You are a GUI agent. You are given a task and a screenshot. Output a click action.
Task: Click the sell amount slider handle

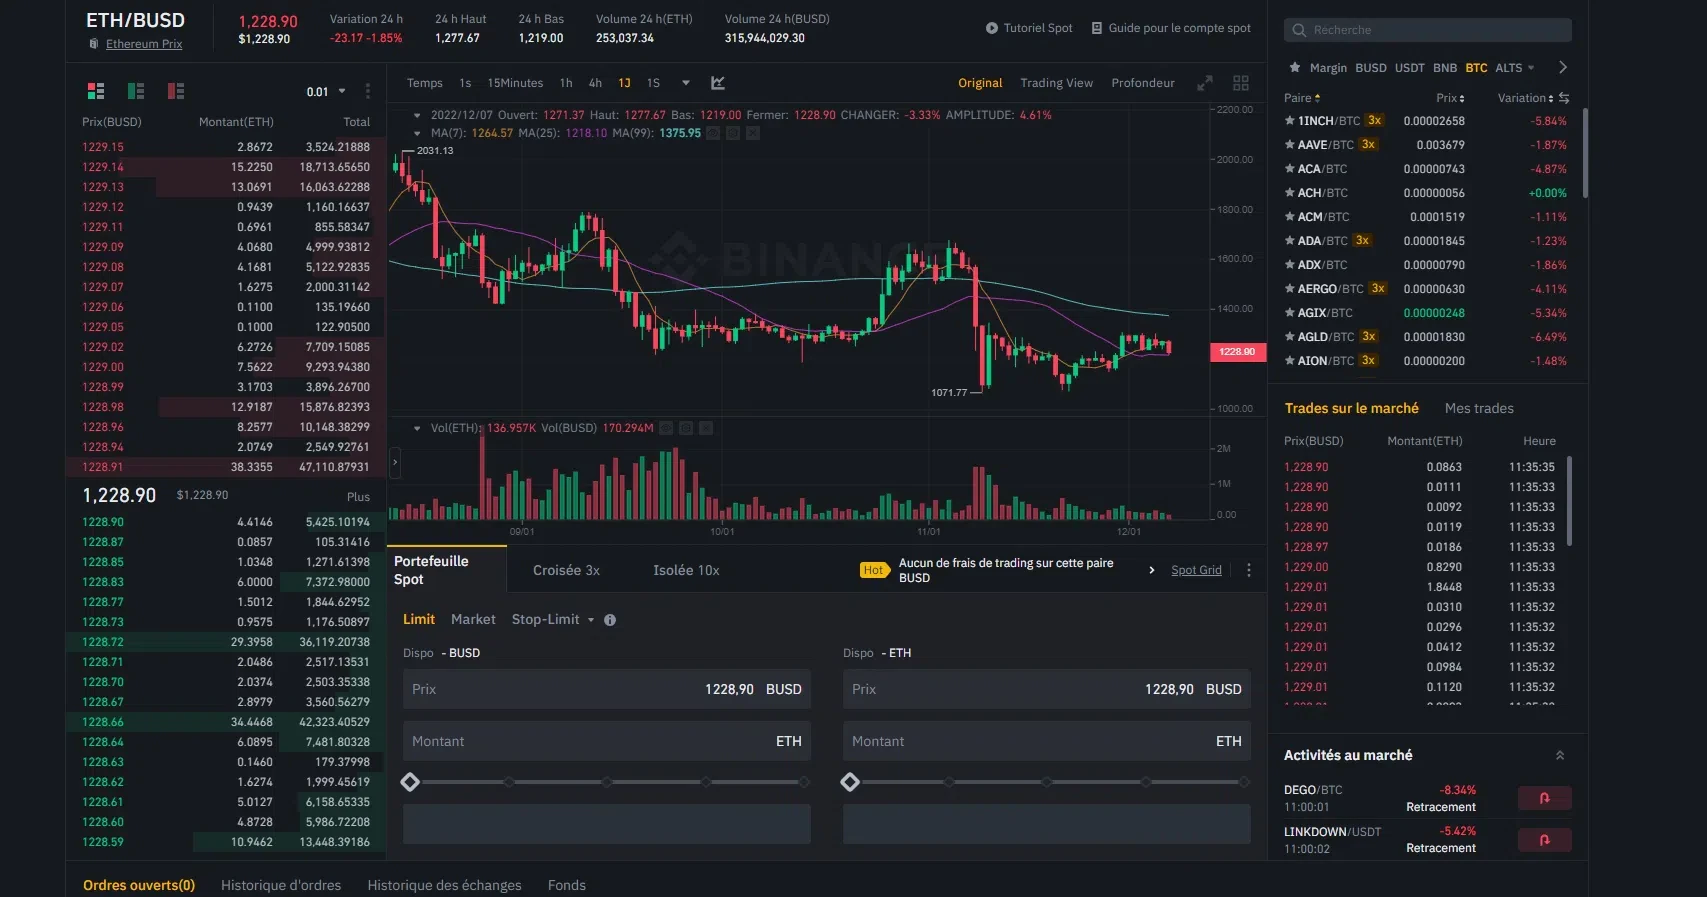[x=850, y=782]
